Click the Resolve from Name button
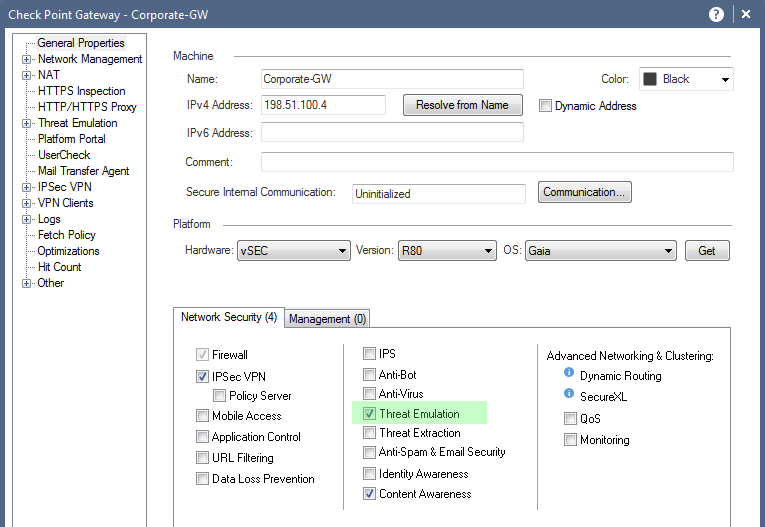The image size is (765, 527). (463, 105)
